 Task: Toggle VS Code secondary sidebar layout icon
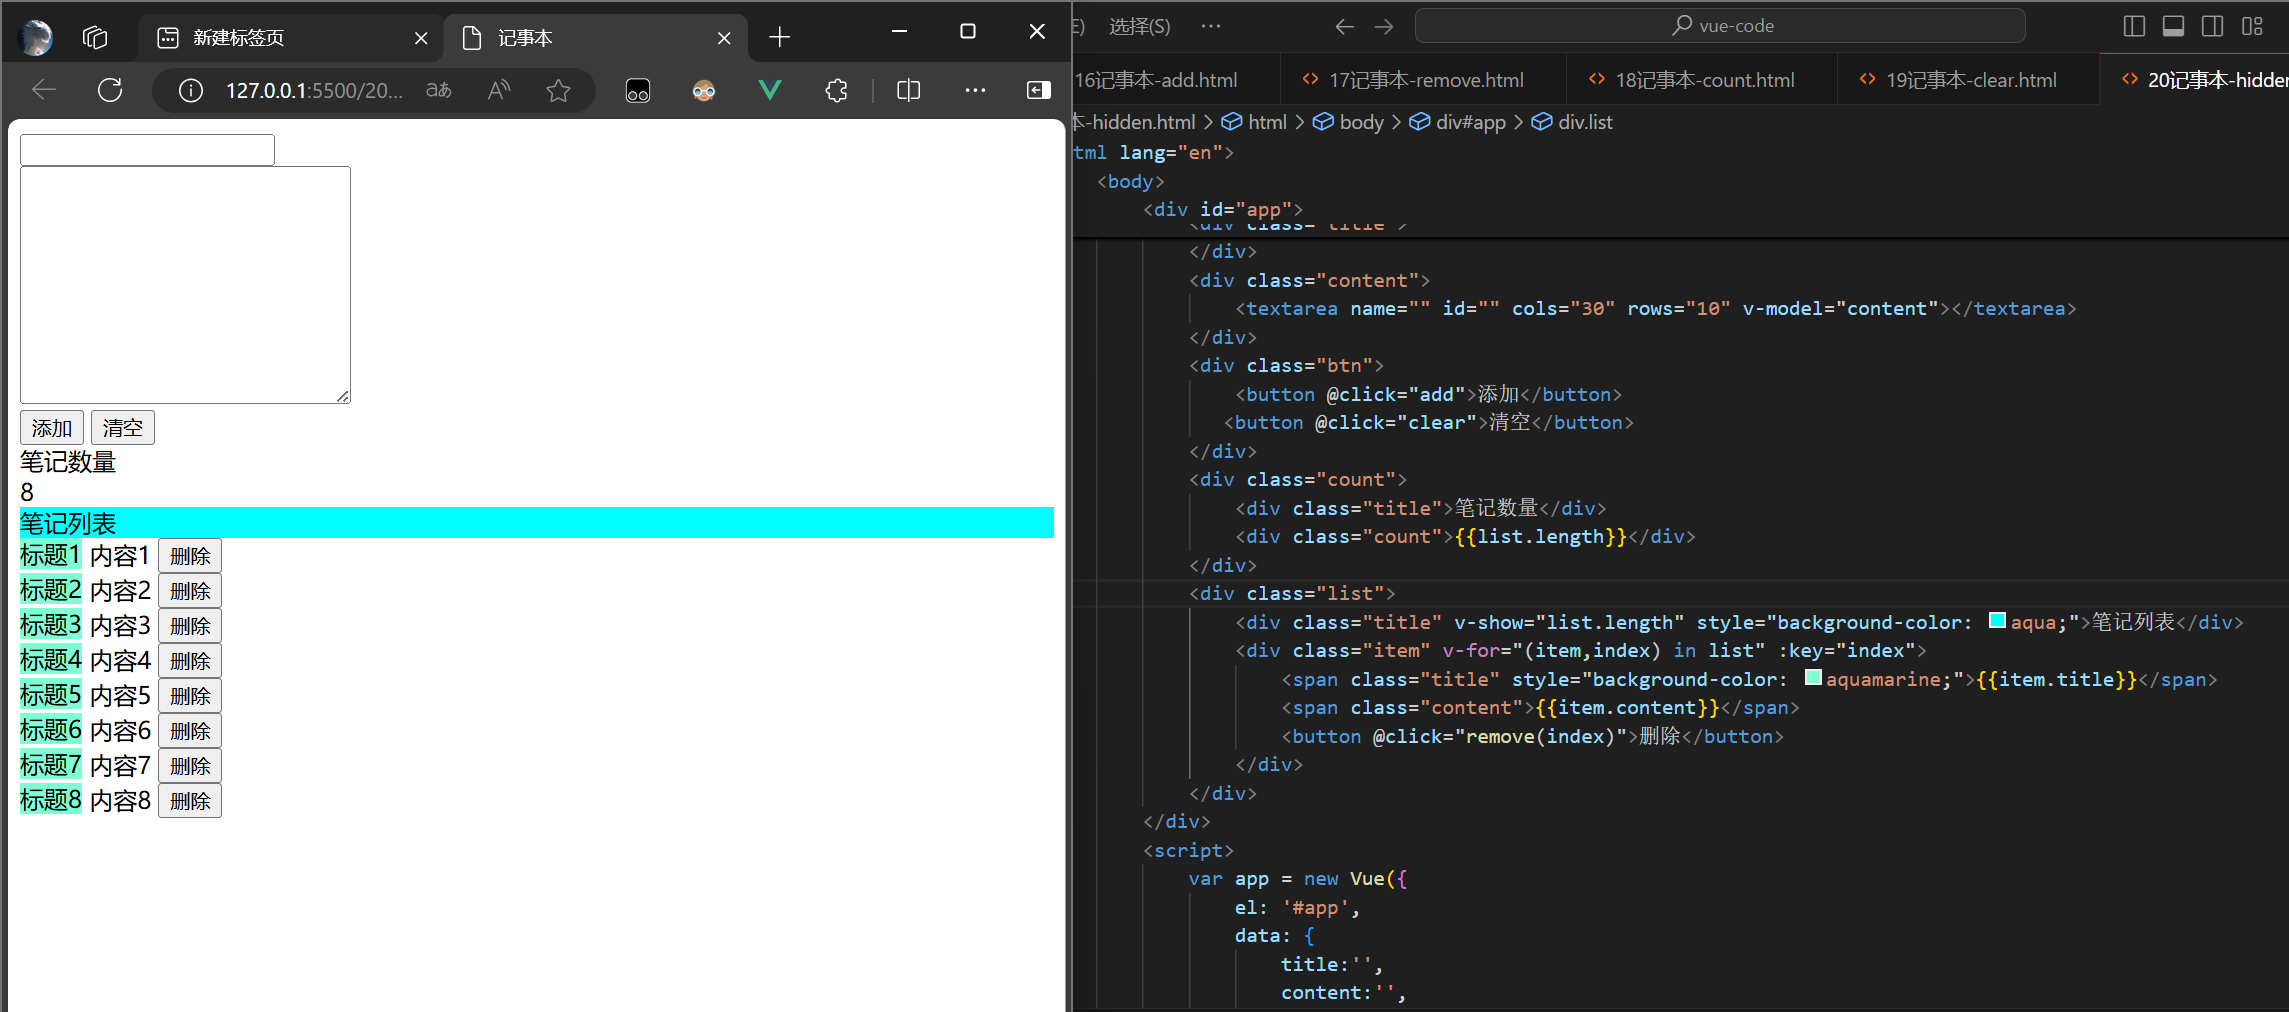(x=2212, y=26)
